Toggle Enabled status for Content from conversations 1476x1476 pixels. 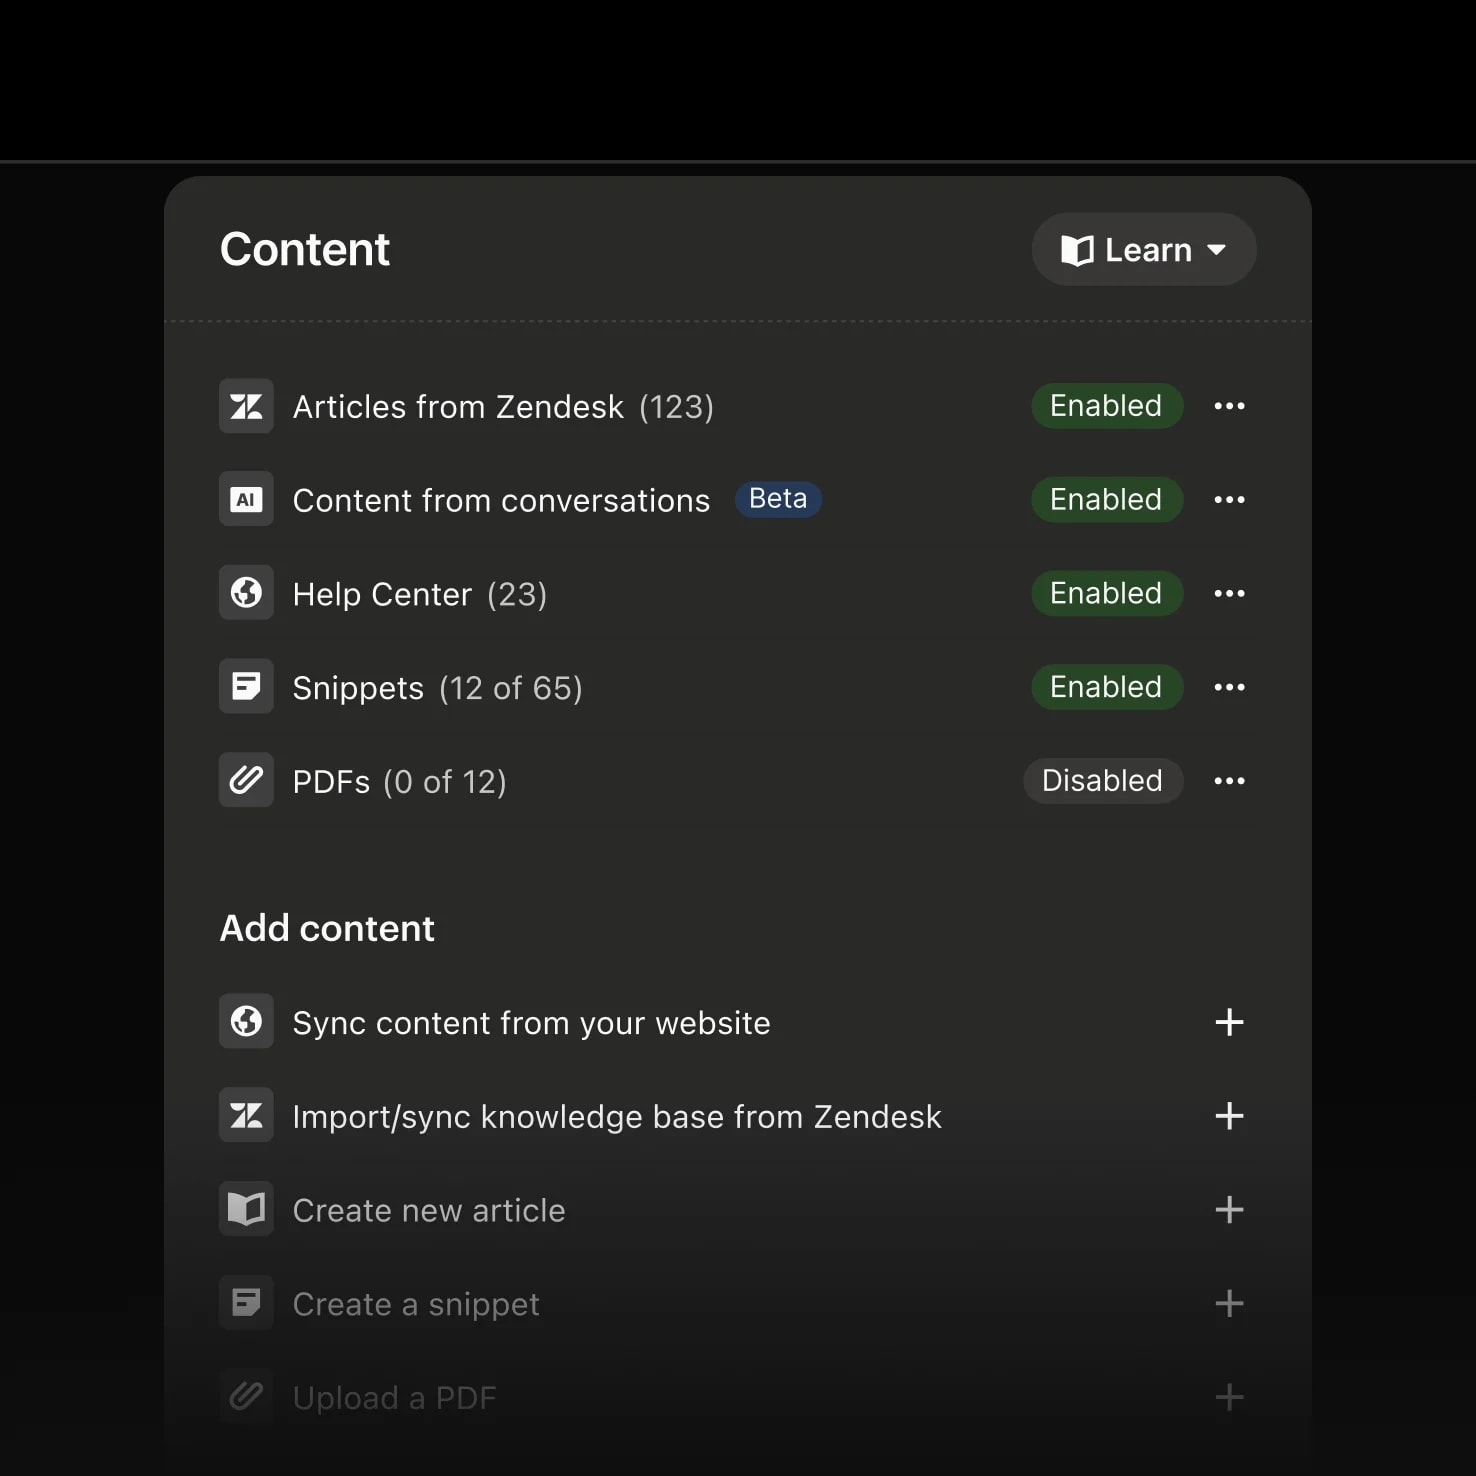[1107, 499]
